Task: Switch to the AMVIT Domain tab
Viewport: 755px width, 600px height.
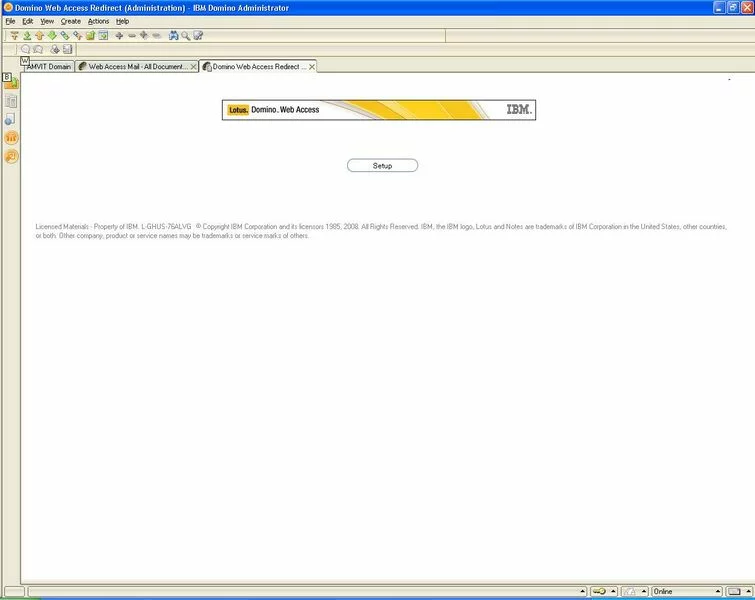Action: [48, 67]
